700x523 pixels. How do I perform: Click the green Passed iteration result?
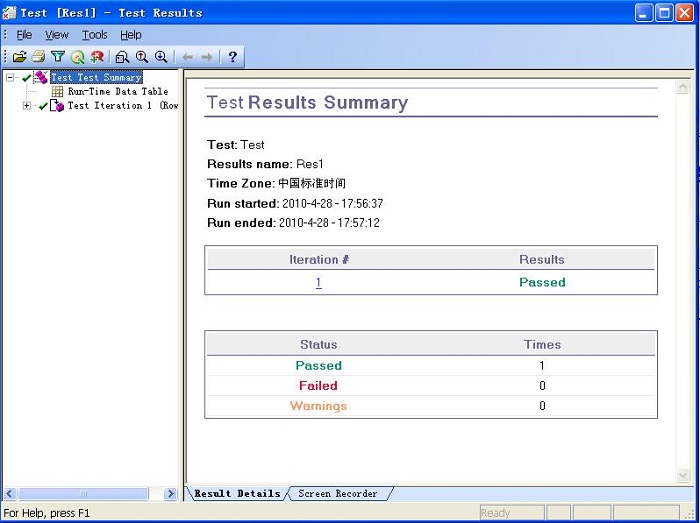click(542, 282)
